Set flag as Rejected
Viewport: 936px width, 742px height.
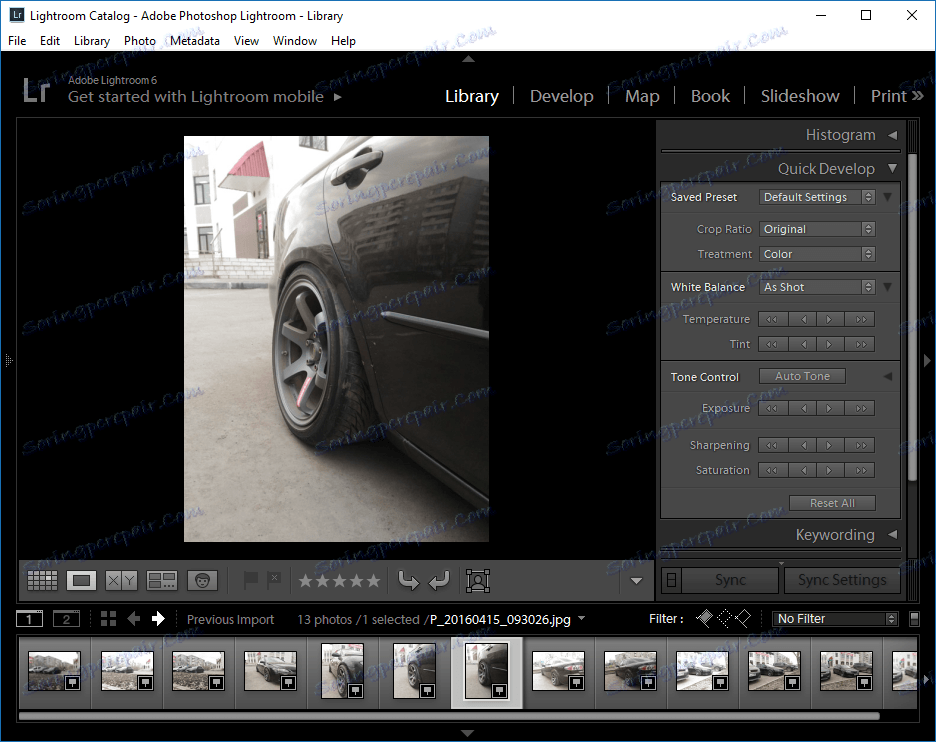(x=273, y=579)
